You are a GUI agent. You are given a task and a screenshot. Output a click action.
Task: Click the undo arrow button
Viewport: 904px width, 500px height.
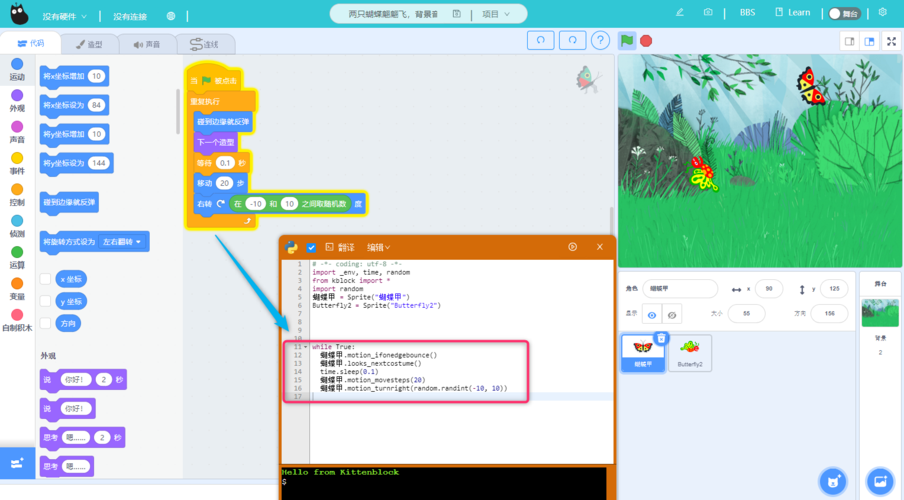541,41
